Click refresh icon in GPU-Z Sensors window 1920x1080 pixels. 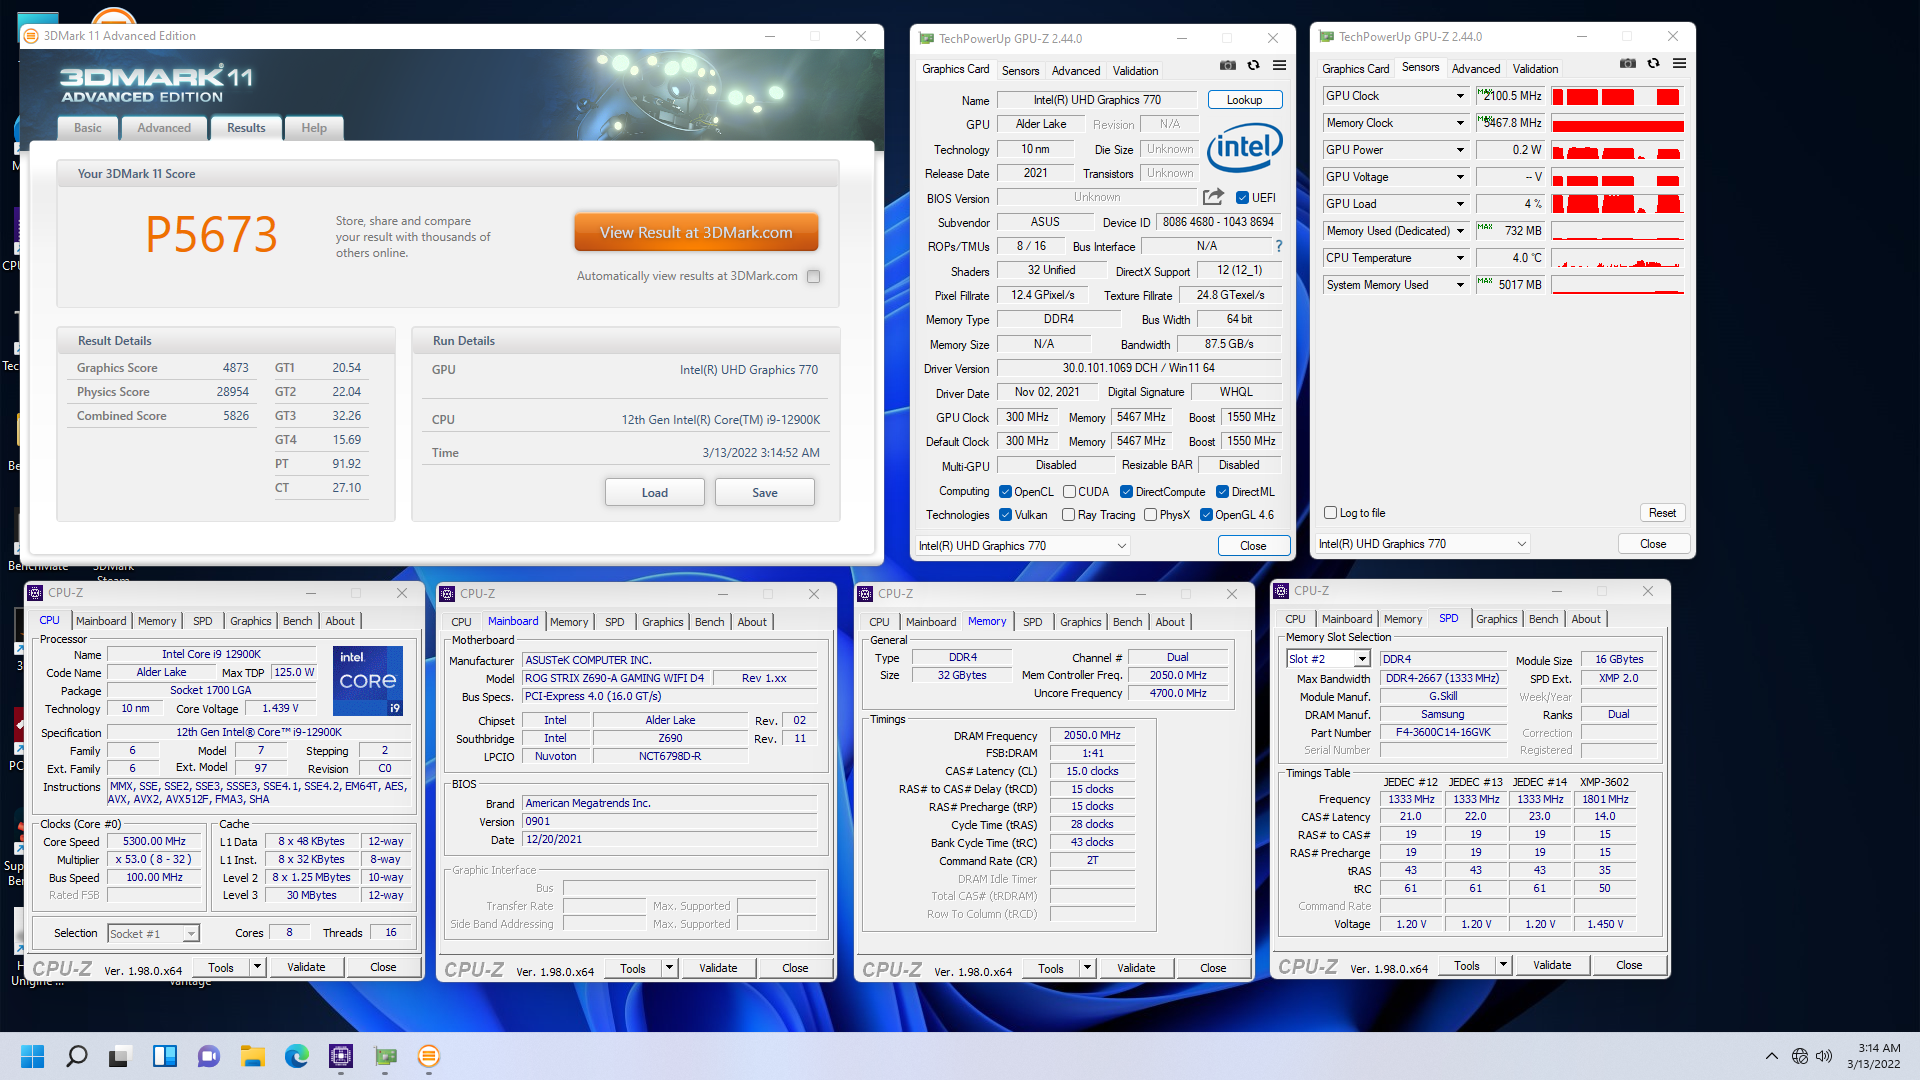click(1653, 64)
